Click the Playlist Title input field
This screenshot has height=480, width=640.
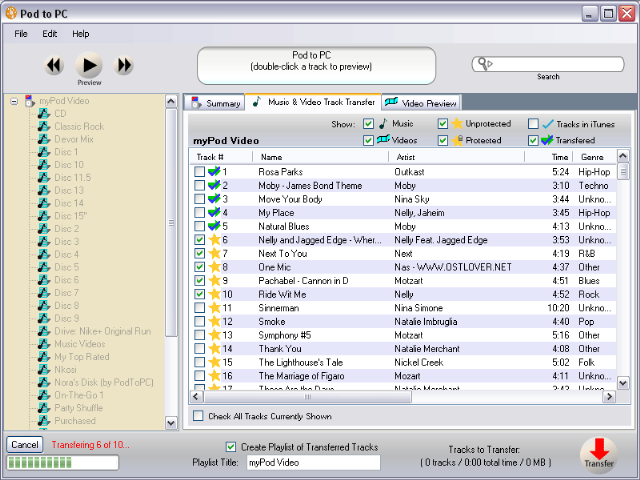click(313, 462)
